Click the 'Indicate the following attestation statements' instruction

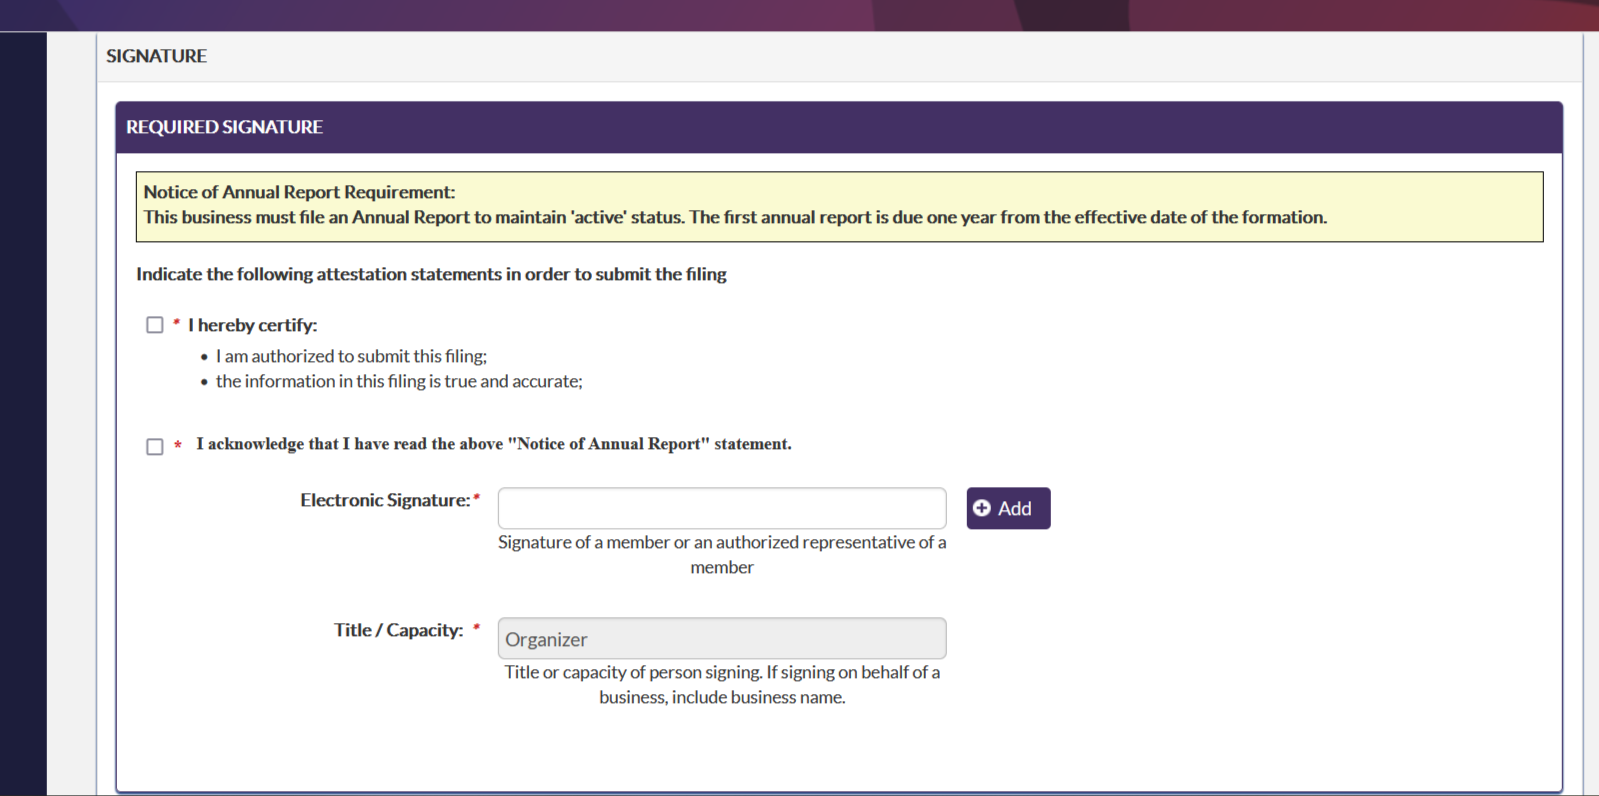[431, 274]
